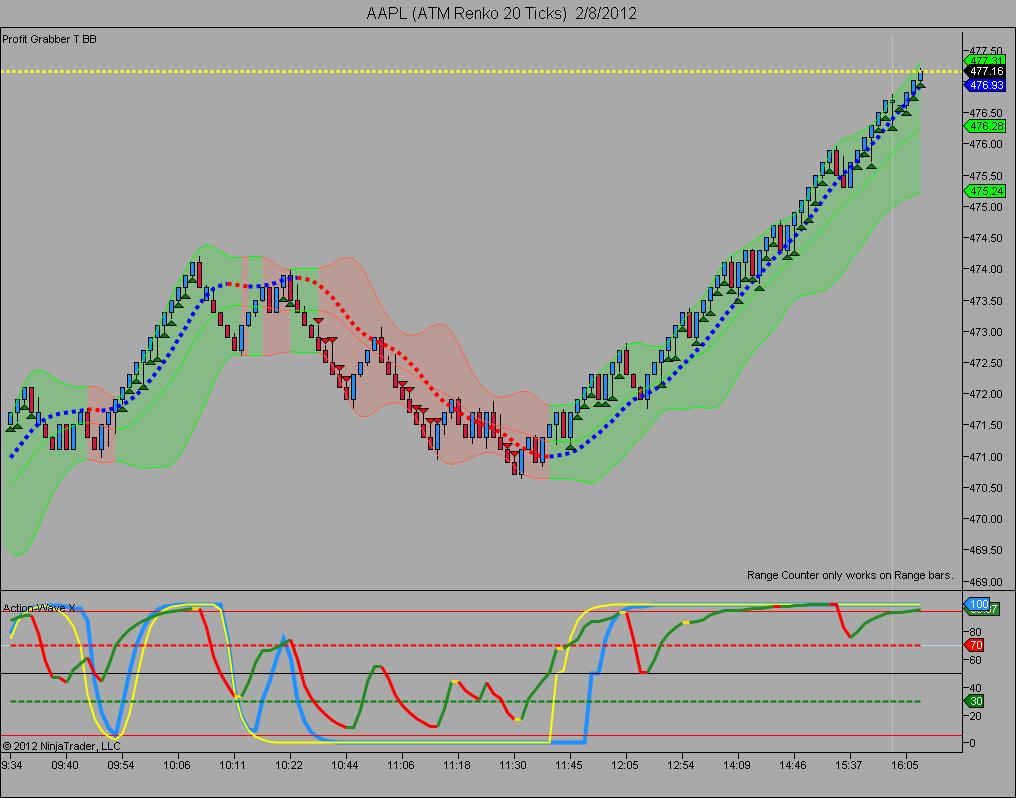Viewport: 1016px width, 798px height.
Task: Click the green 477.31 price marker
Action: coord(985,61)
